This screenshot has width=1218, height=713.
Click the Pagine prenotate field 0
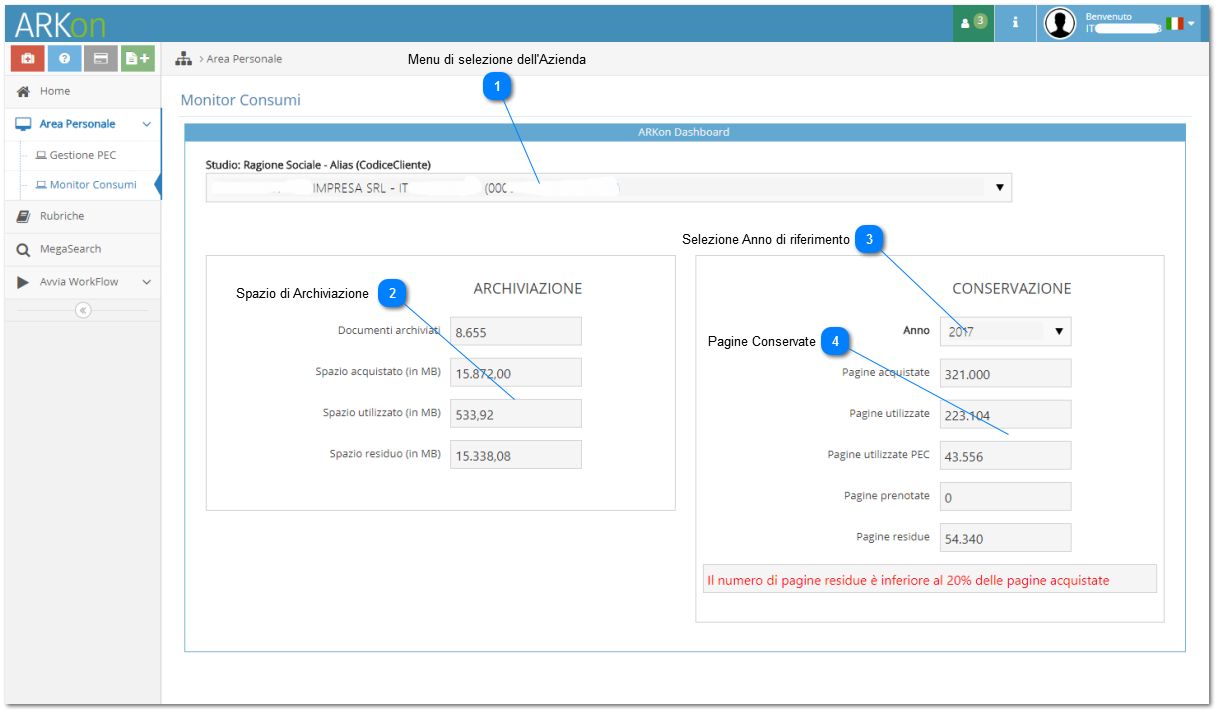tap(1005, 496)
